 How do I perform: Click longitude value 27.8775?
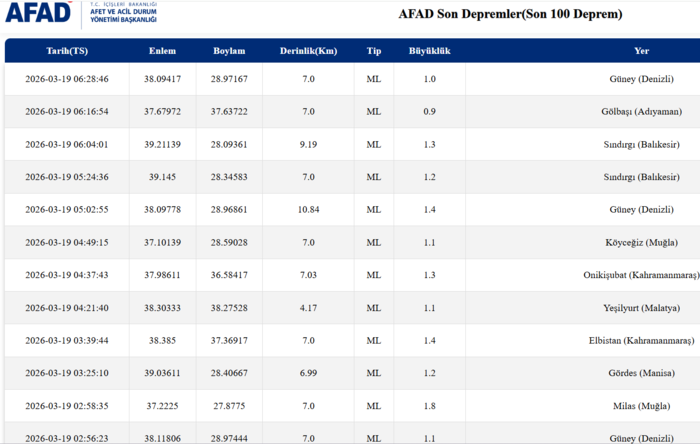[229, 407]
